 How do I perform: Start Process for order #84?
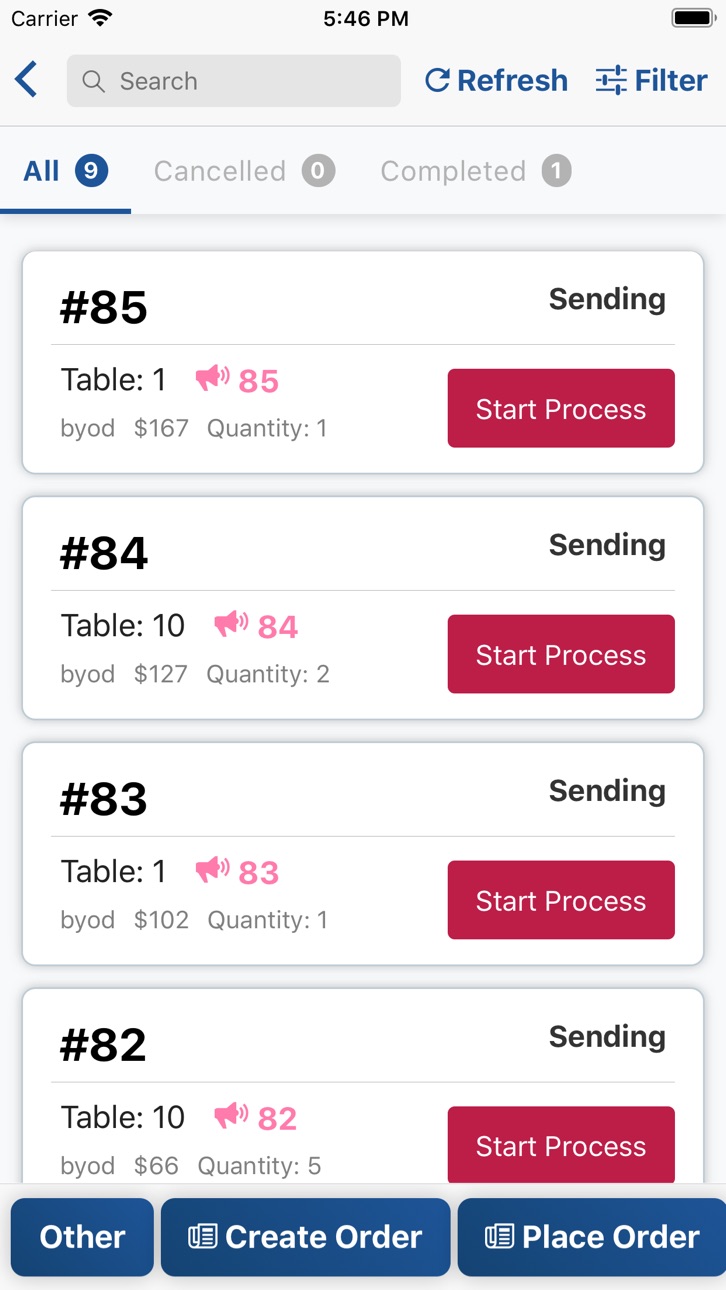click(561, 654)
